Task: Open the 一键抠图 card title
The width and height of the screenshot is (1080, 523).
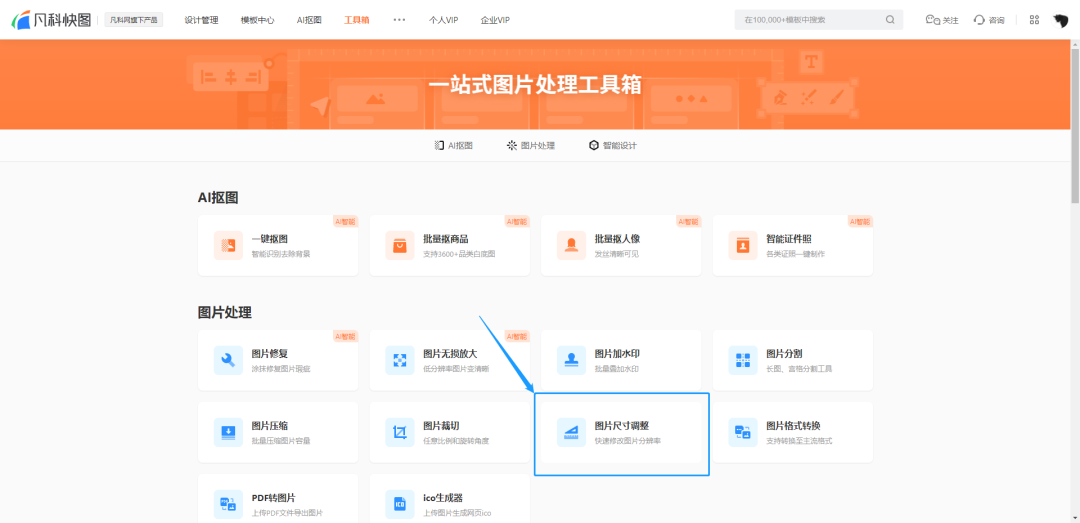Action: tap(269, 239)
